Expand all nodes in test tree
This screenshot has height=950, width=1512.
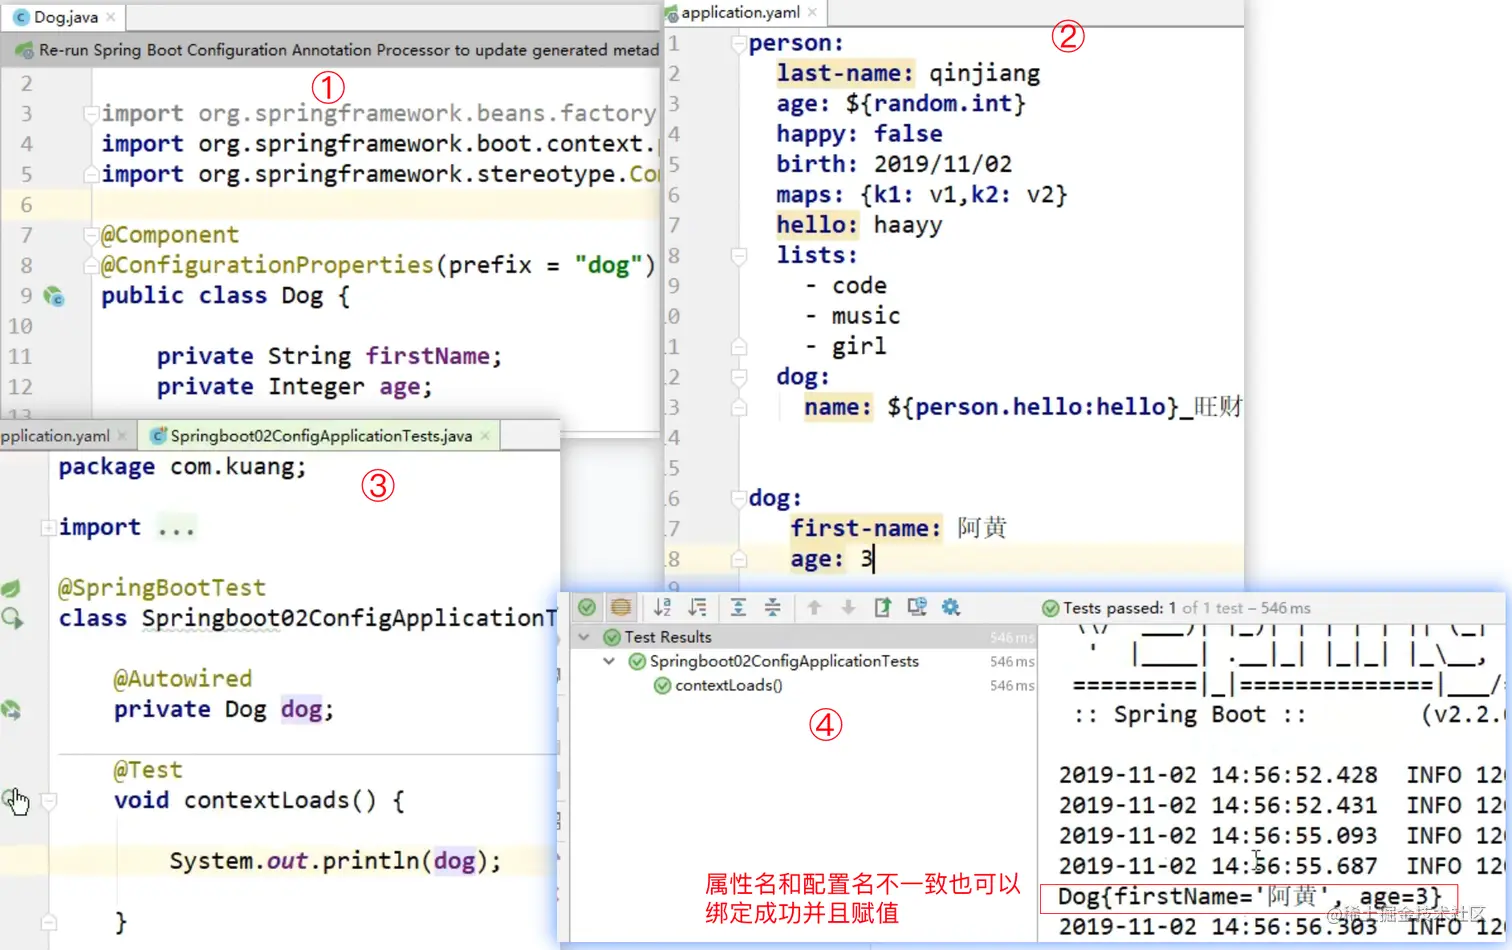tap(738, 607)
